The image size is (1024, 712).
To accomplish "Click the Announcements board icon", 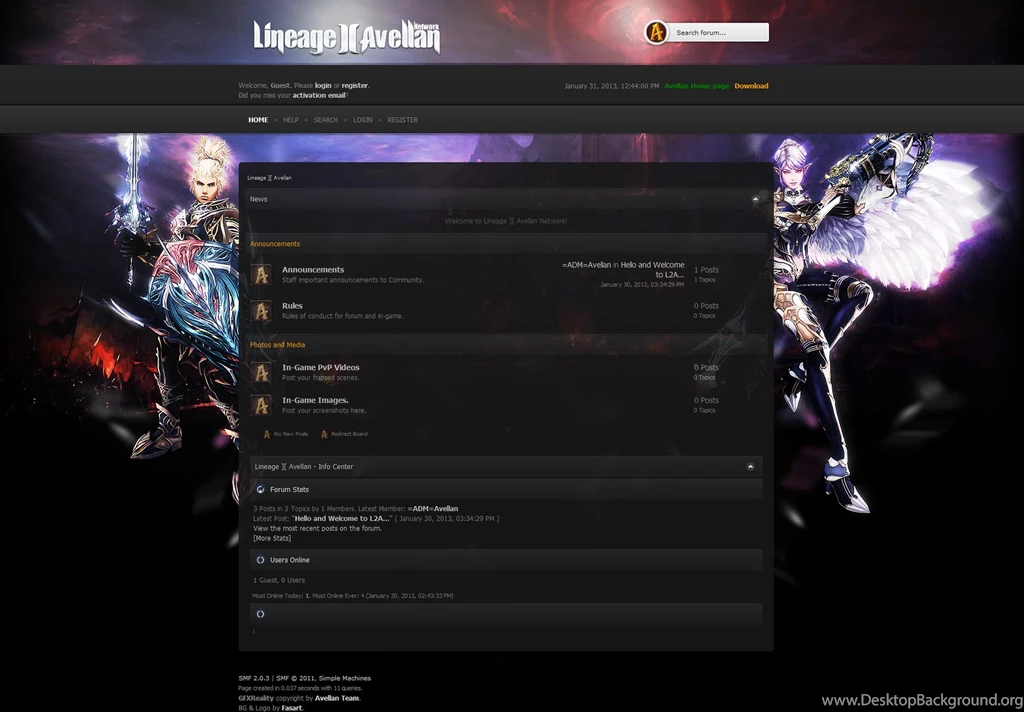I will pyautogui.click(x=261, y=274).
